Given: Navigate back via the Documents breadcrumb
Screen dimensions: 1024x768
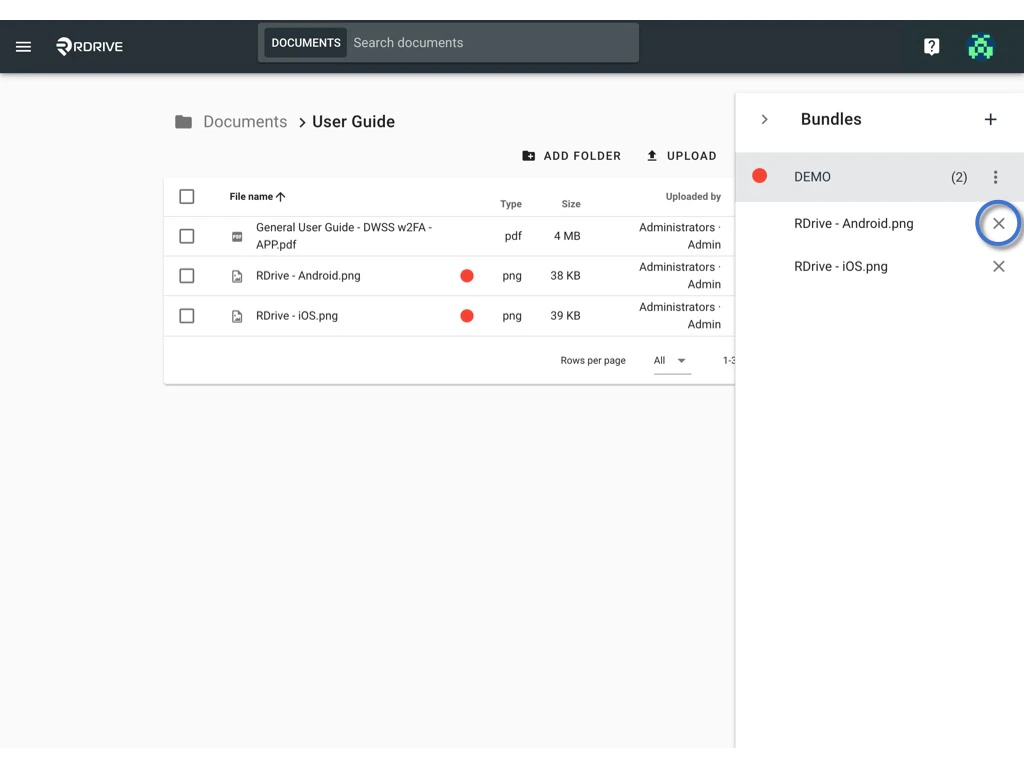Looking at the screenshot, I should 245,121.
